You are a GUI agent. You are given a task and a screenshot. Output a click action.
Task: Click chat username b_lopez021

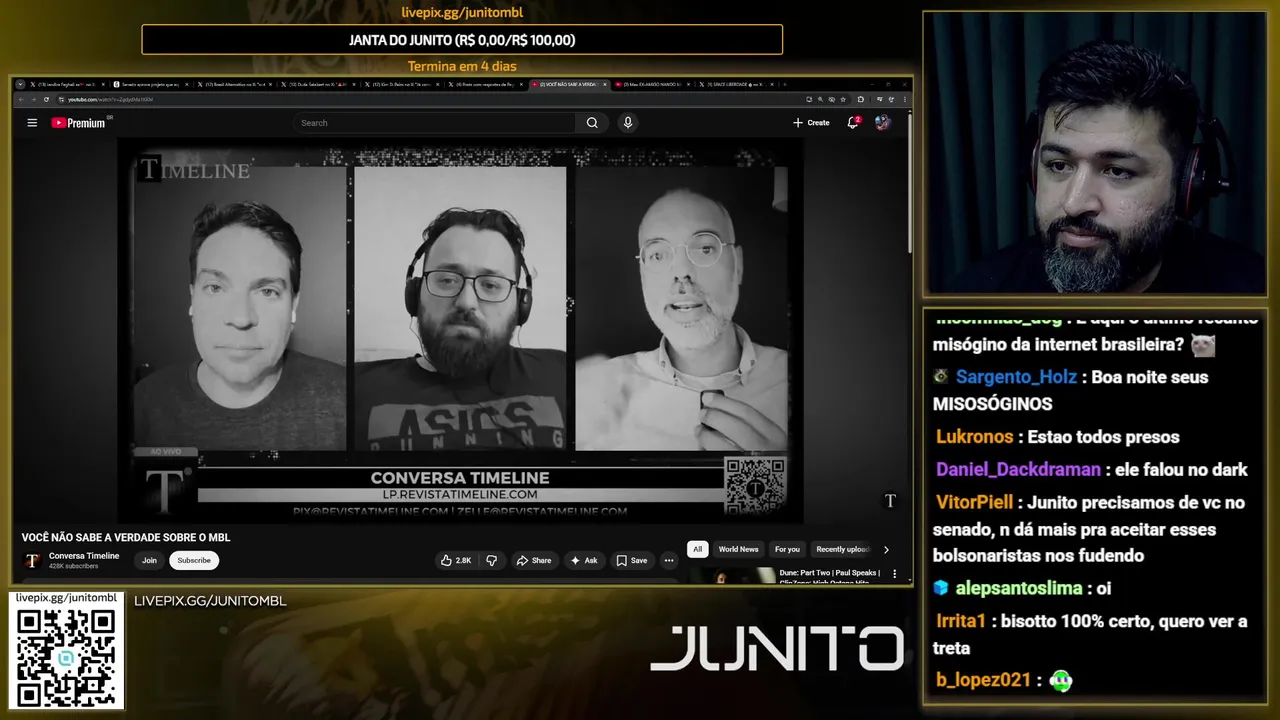pyautogui.click(x=983, y=680)
